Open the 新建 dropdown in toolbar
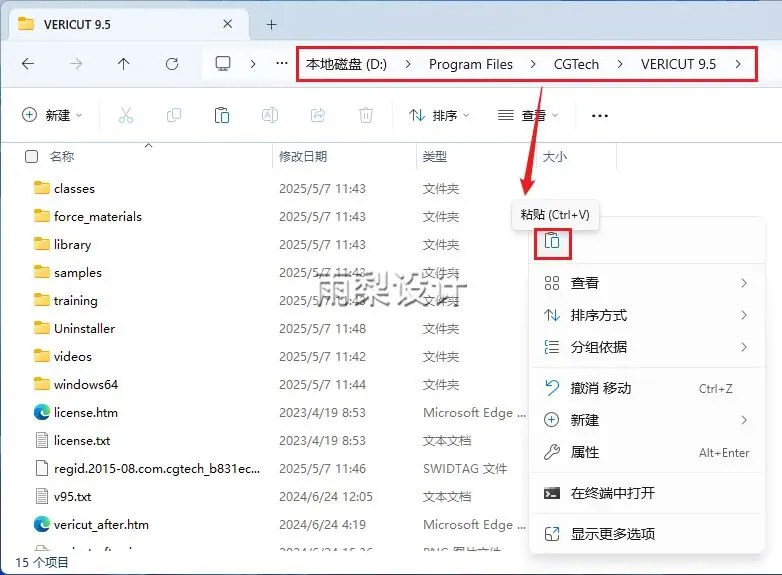 point(52,115)
